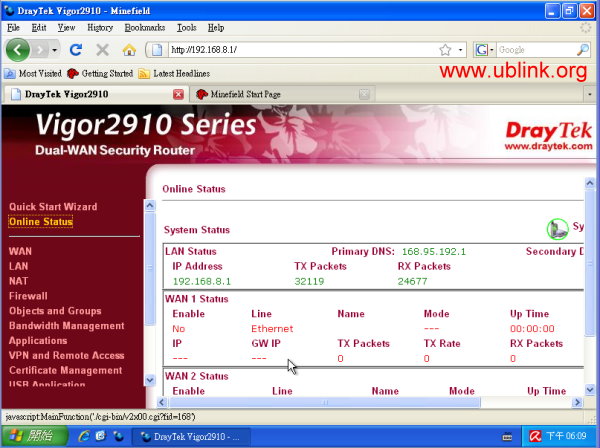Click the keyboard icon in system tray
The width and height of the screenshot is (600, 448).
click(507, 437)
